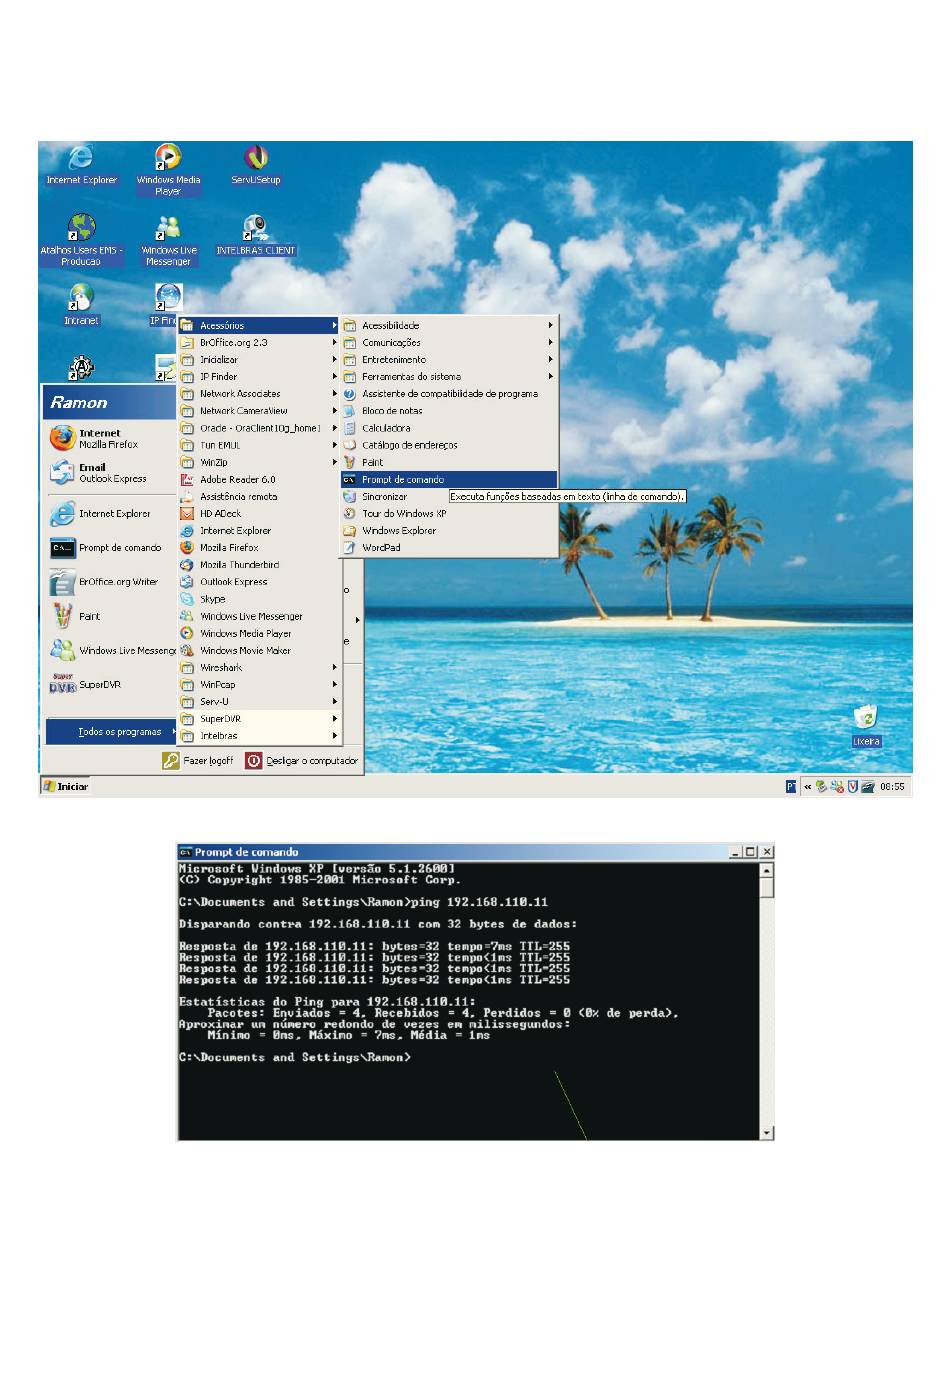
Task: Expand the WinPcap submenu arrow
Action: tap(335, 684)
